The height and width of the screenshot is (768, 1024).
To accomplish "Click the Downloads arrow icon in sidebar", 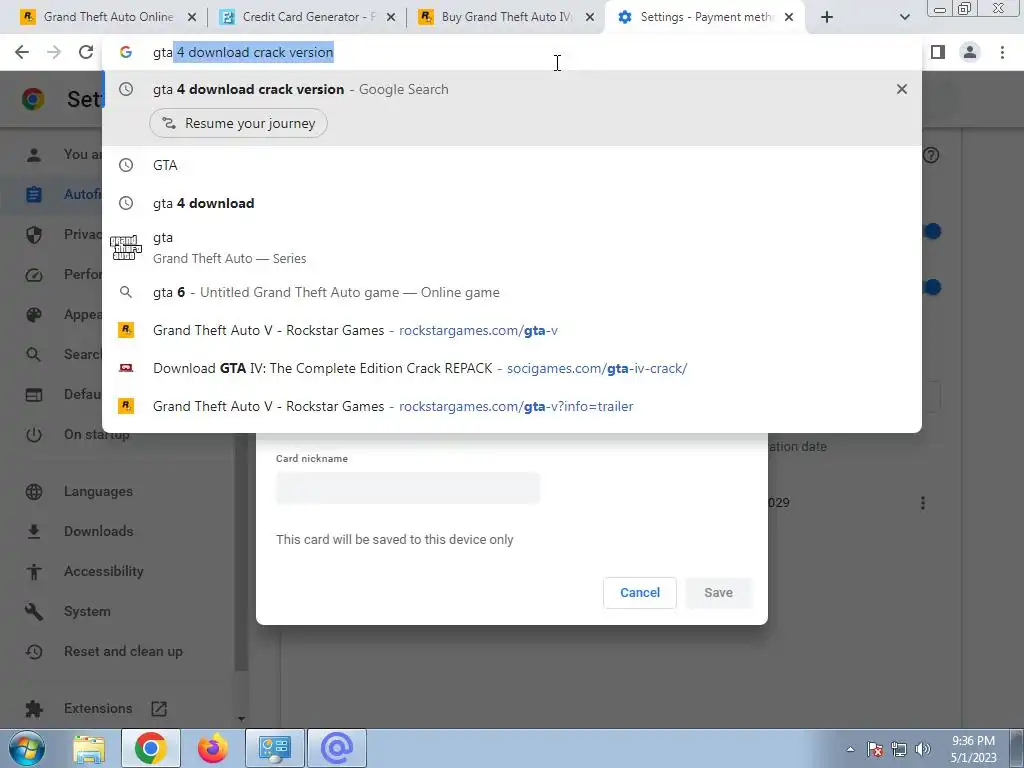I will click(33, 532).
